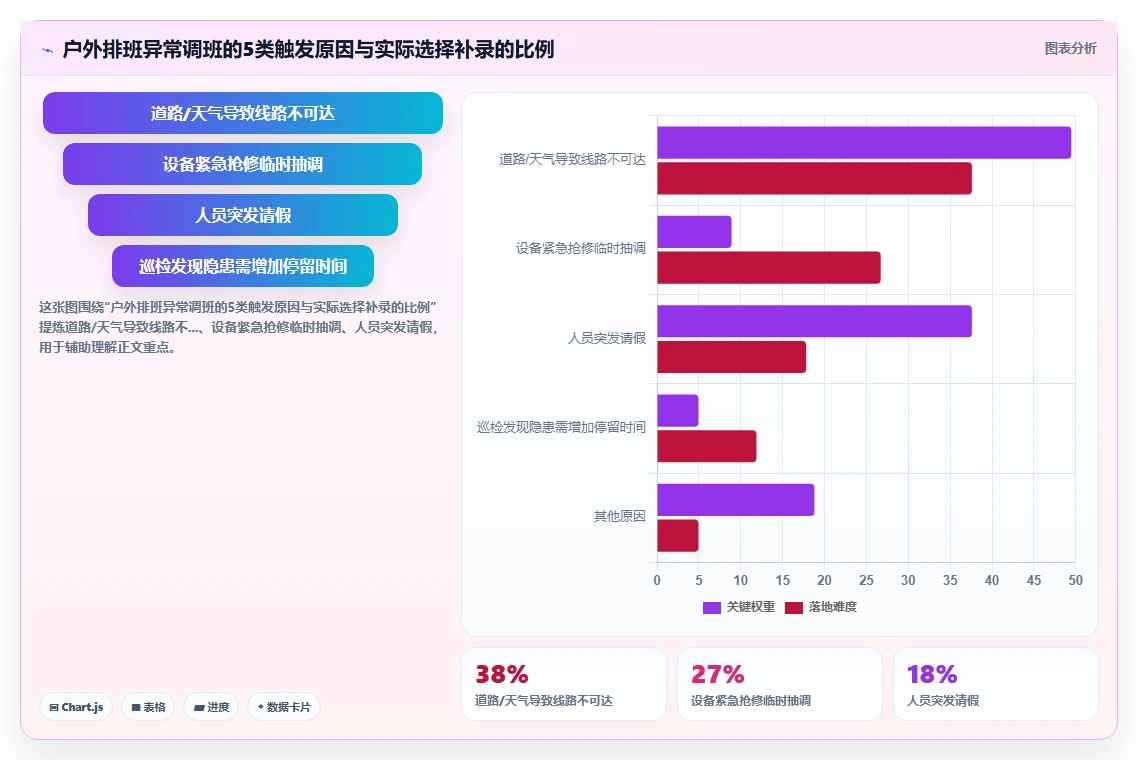Click red bar for 人员突发请假

pos(732,357)
